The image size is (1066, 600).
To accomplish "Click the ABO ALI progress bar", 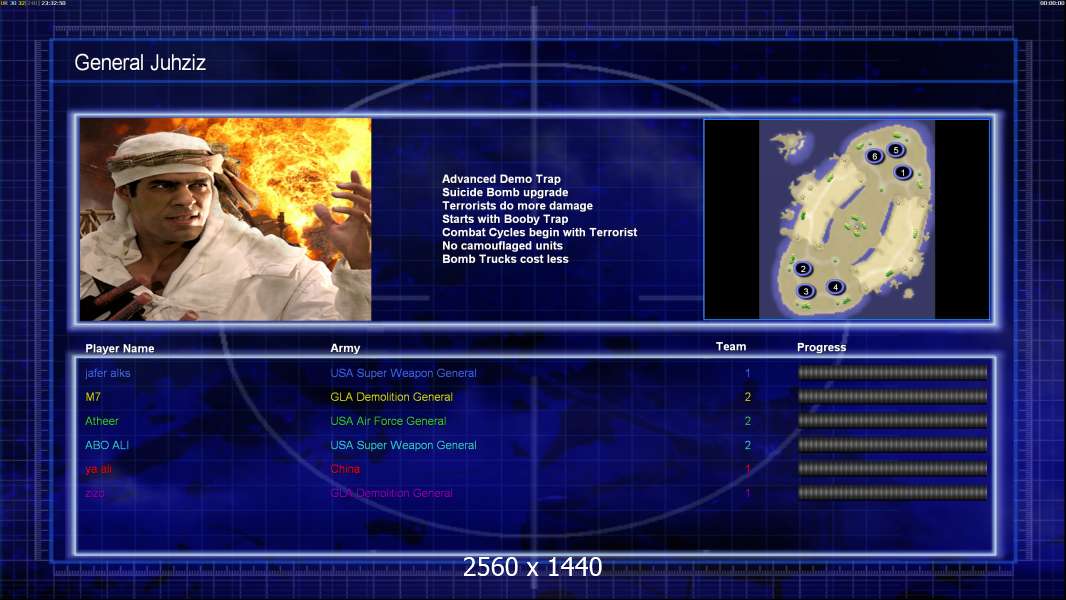I will point(892,445).
